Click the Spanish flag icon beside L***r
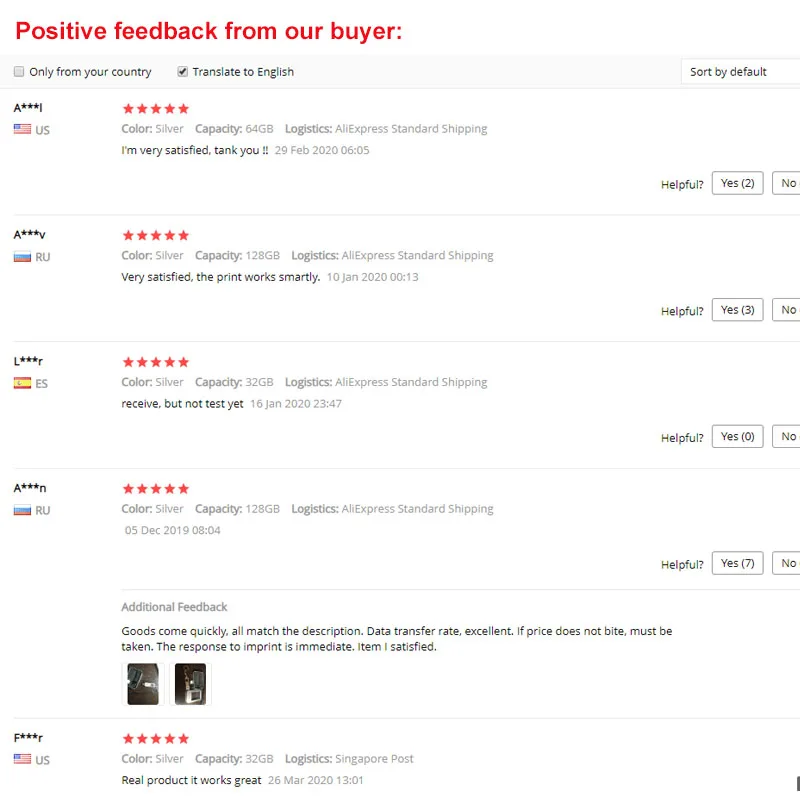 [x=22, y=383]
